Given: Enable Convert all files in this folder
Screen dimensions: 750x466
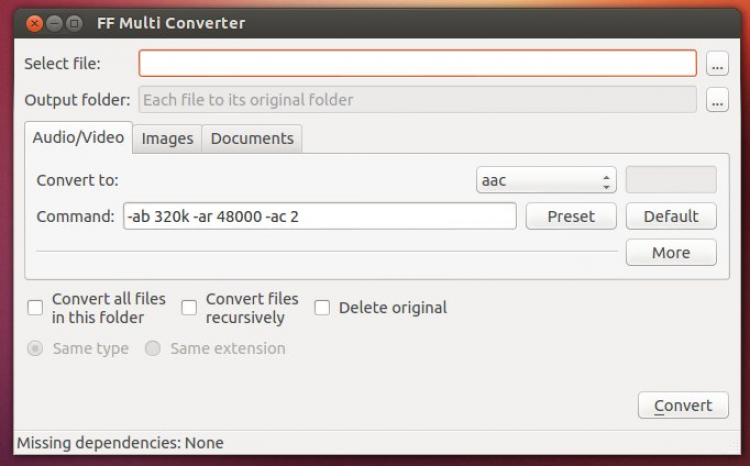Looking at the screenshot, I should tap(36, 308).
